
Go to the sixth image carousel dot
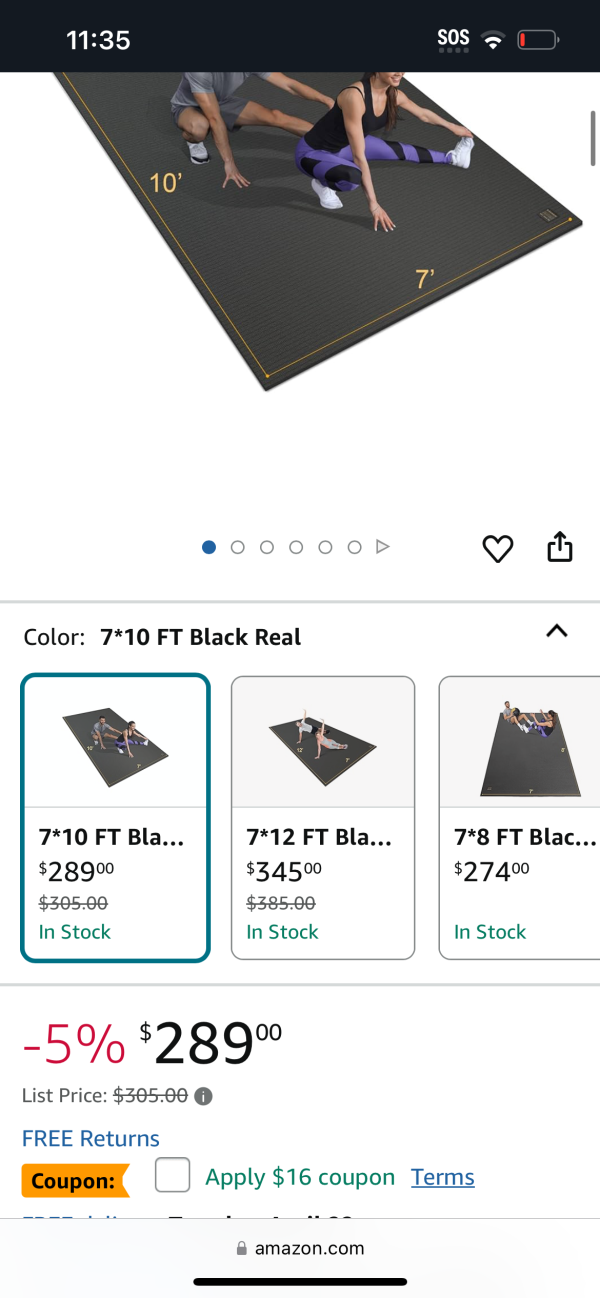(x=354, y=547)
